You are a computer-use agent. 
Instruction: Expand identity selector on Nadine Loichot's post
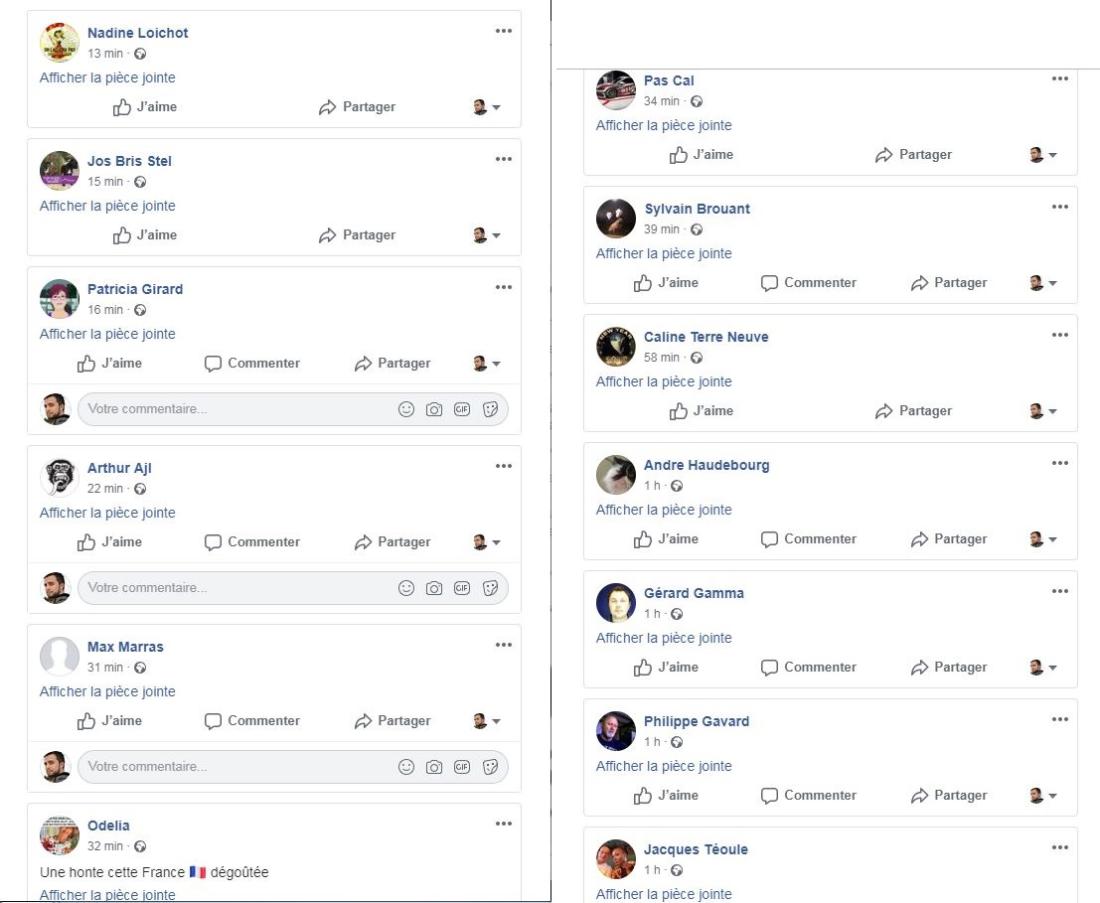(487, 107)
